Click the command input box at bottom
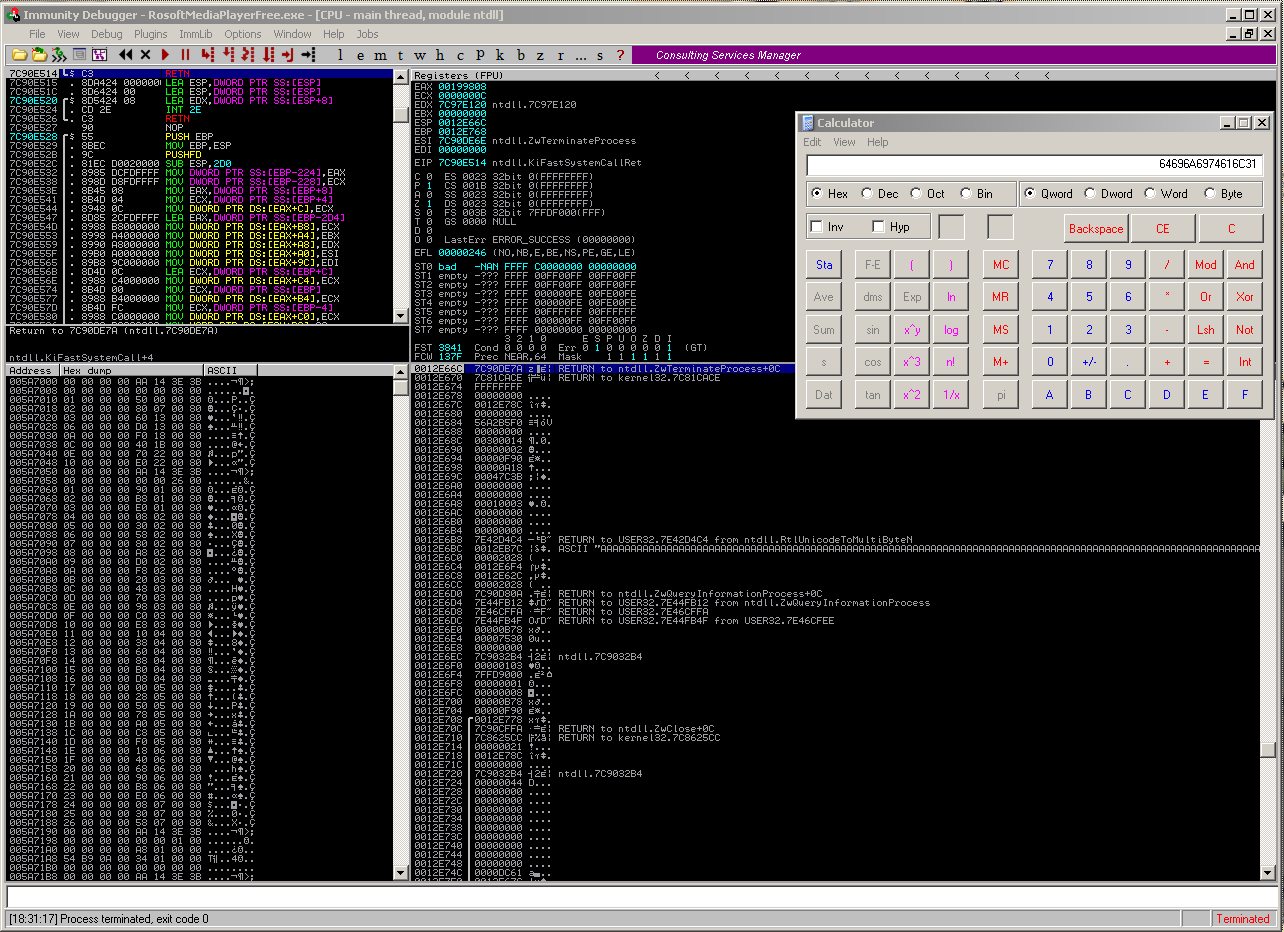The height and width of the screenshot is (932, 1284). click(x=641, y=897)
